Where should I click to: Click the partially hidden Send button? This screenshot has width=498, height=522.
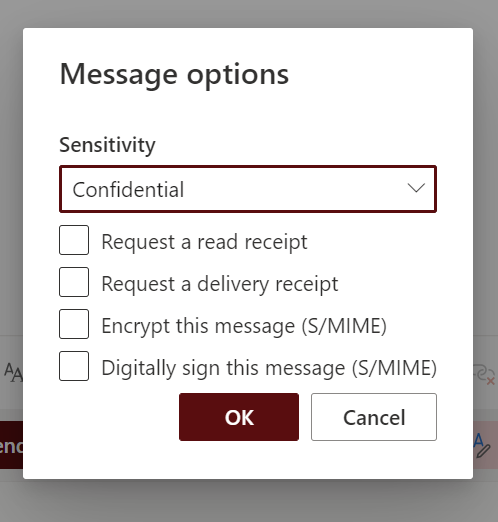point(11,445)
